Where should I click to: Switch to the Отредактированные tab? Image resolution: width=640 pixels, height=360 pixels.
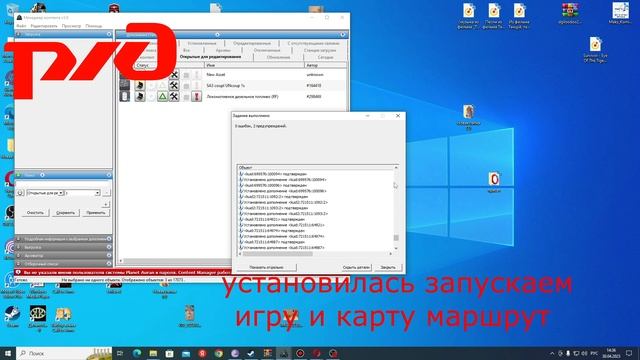coord(252,43)
